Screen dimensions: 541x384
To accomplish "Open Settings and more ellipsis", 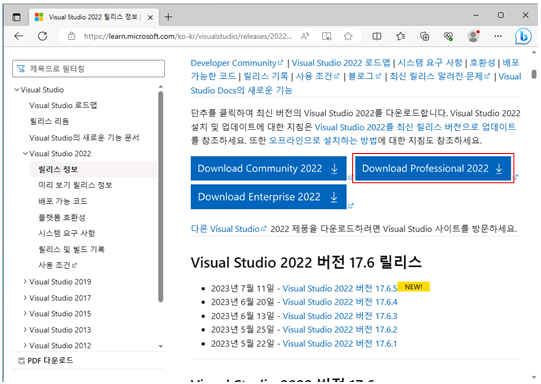I will click(498, 36).
